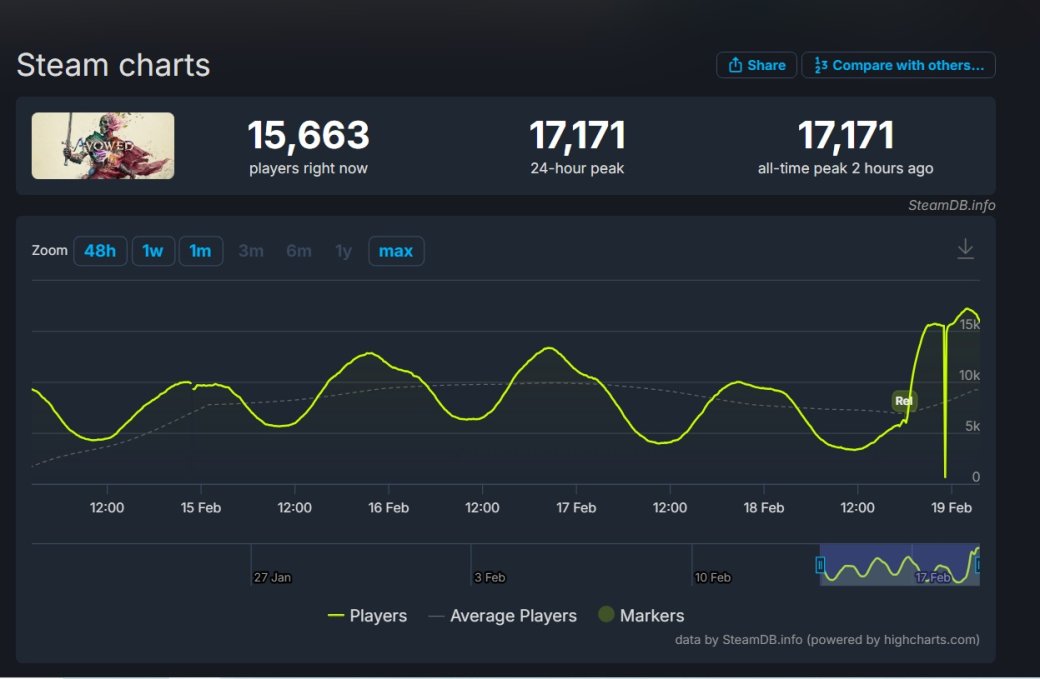Set chart zoom to 1m
This screenshot has height=679, width=1040.
[x=200, y=251]
